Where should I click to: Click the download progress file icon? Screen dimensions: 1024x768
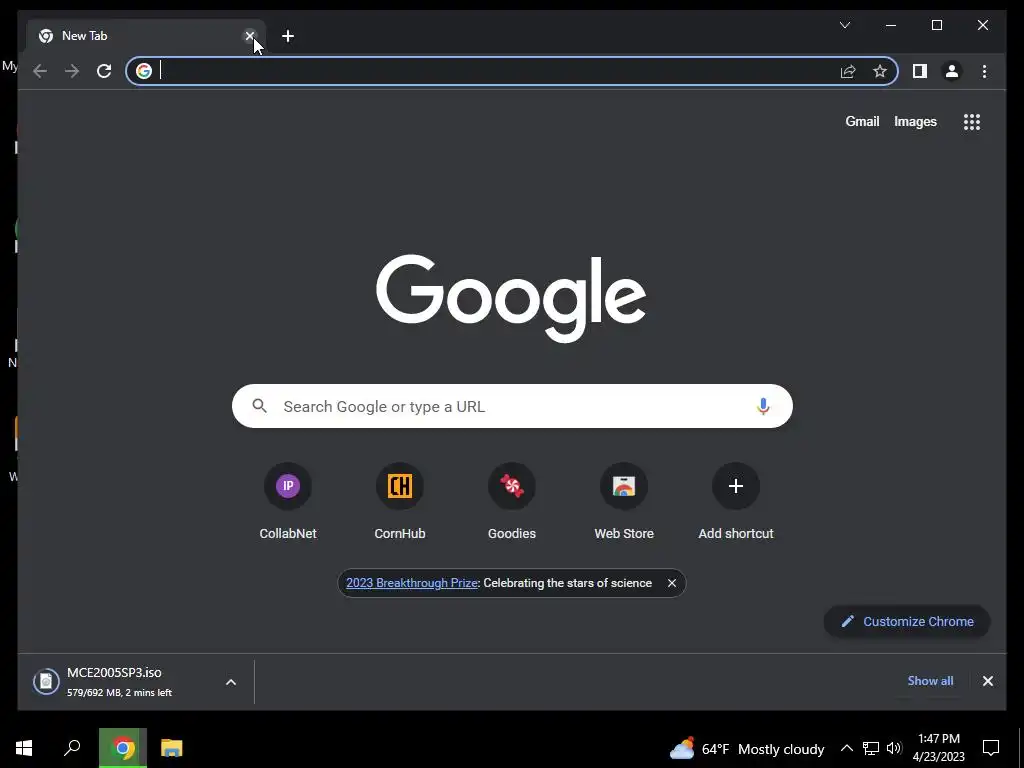tap(46, 682)
